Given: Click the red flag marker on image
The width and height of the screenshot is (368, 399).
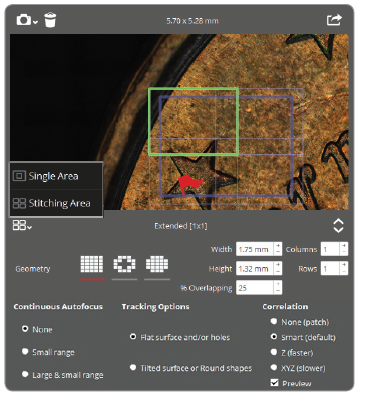Looking at the screenshot, I should point(189,185).
